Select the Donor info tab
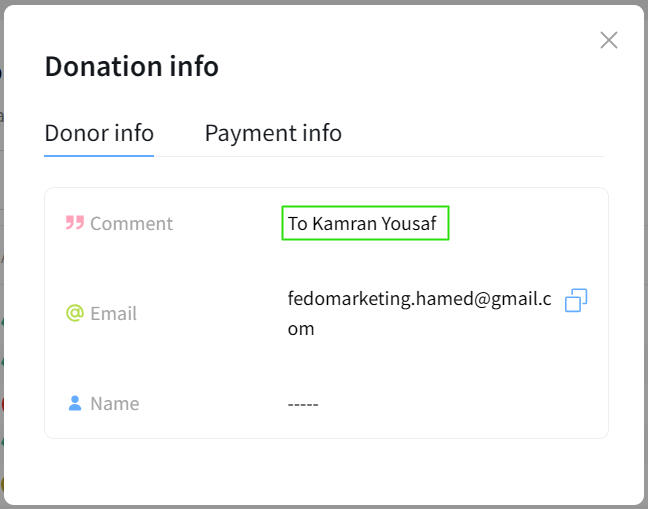Viewport: 648px width, 509px height. point(99,133)
